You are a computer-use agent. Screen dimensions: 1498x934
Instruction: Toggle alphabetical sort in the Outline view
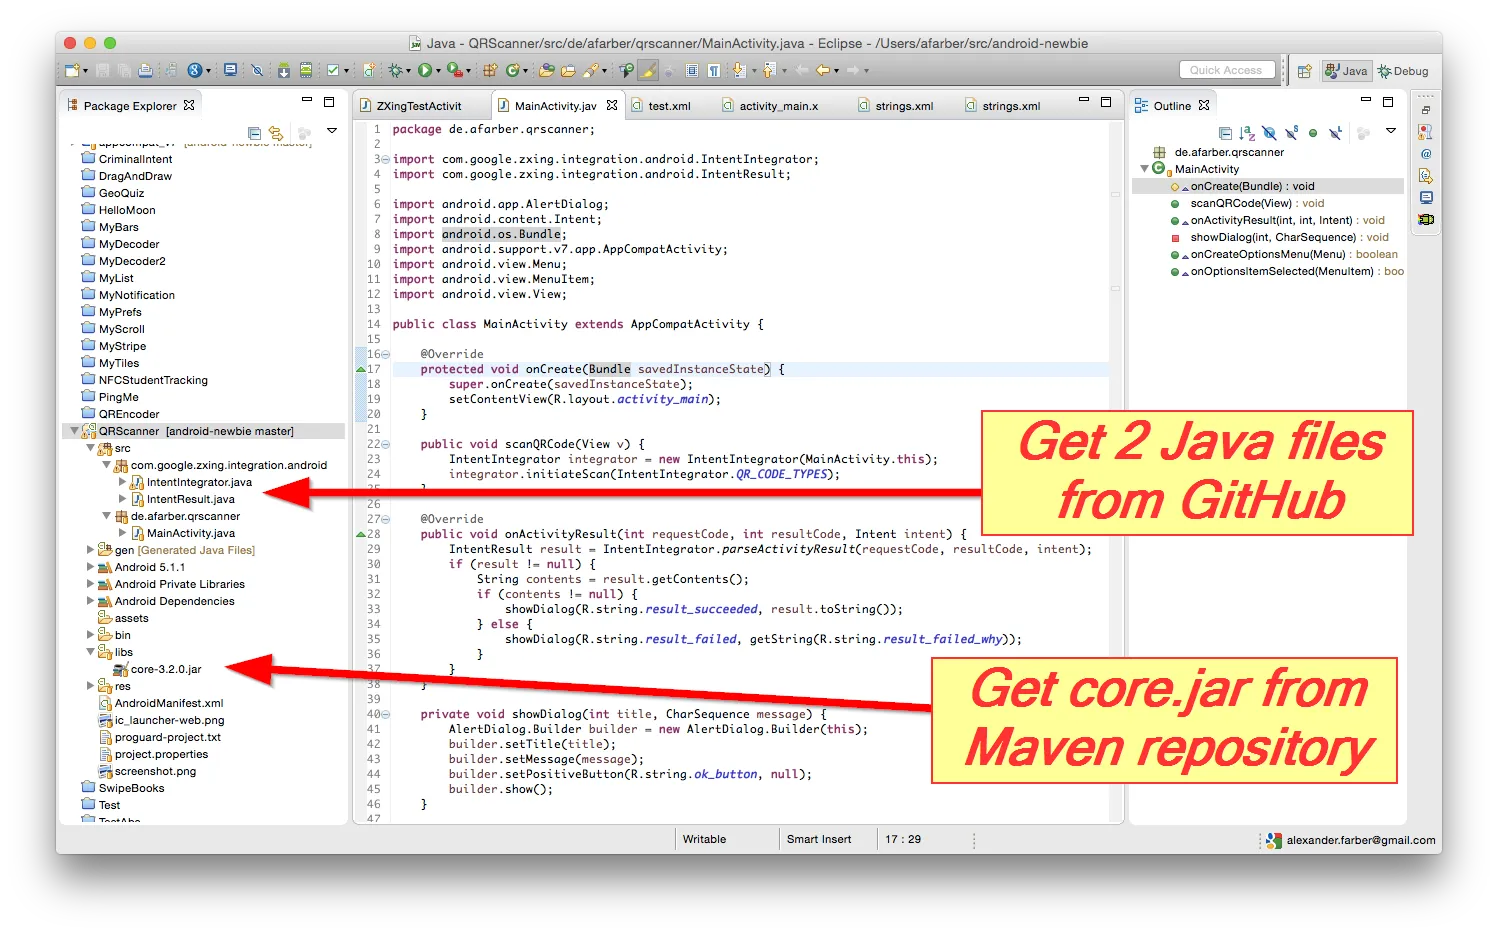tap(1247, 133)
